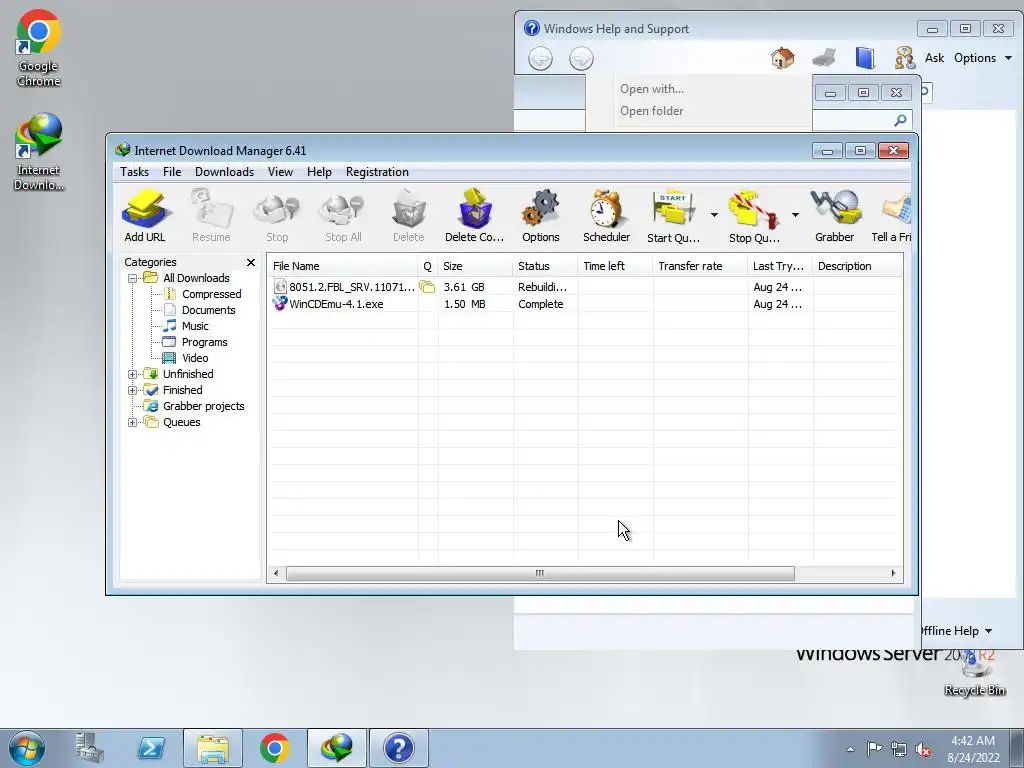Open Google Chrome desktop shortcut
Viewport: 1024px width, 768px height.
(x=39, y=48)
